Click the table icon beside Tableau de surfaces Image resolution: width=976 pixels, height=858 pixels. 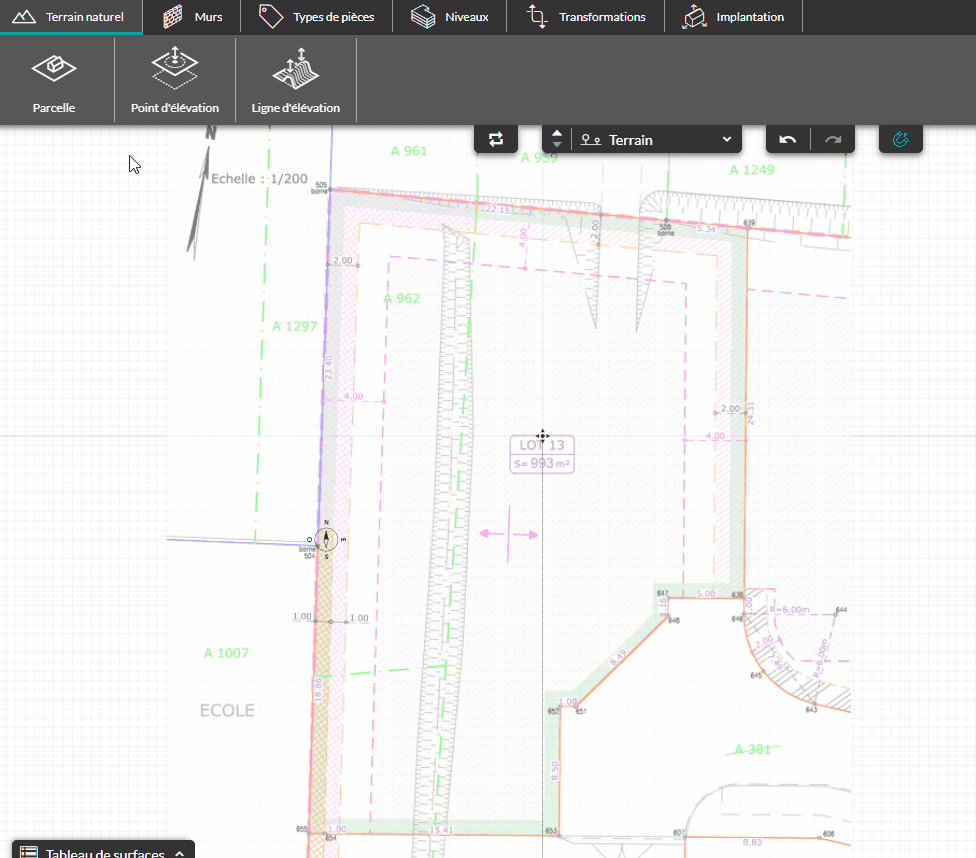pyautogui.click(x=29, y=853)
